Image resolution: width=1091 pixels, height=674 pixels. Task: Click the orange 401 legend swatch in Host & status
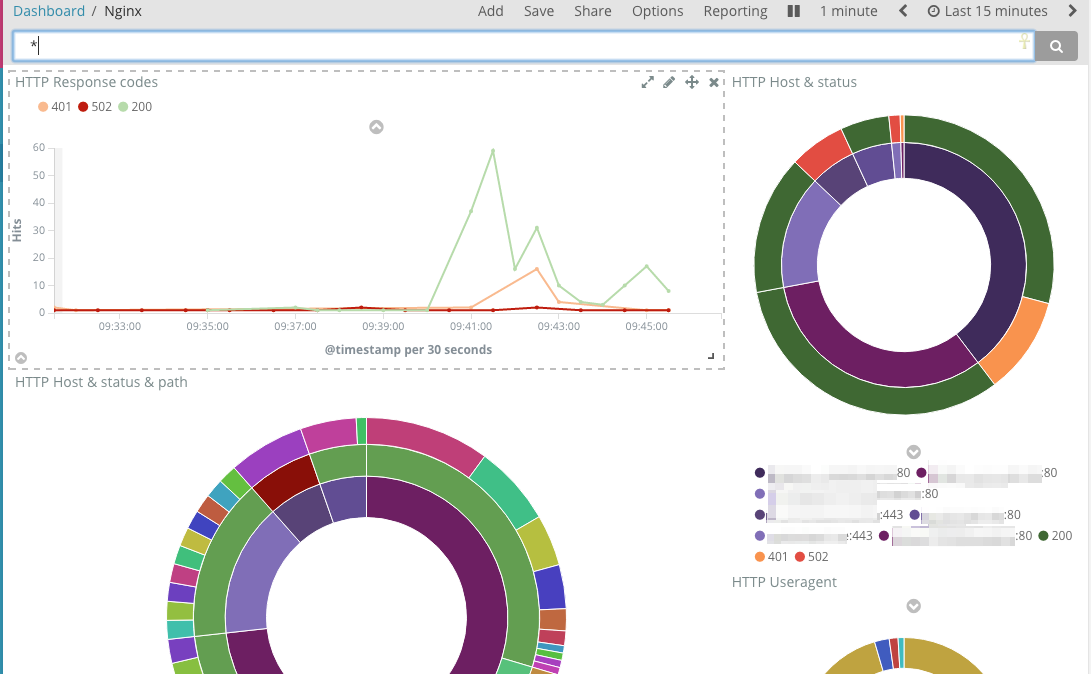click(760, 556)
